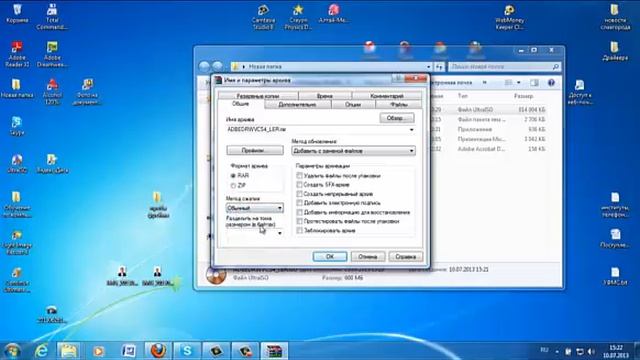640x360 pixels.
Task: Open the Adobe Dreamweaver desktop shortcut
Action: [x=52, y=54]
